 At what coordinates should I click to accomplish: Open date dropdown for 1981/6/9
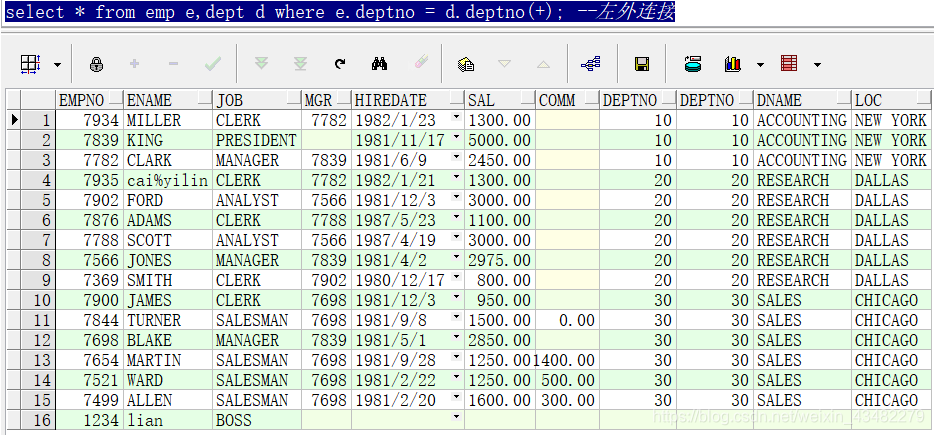click(457, 158)
